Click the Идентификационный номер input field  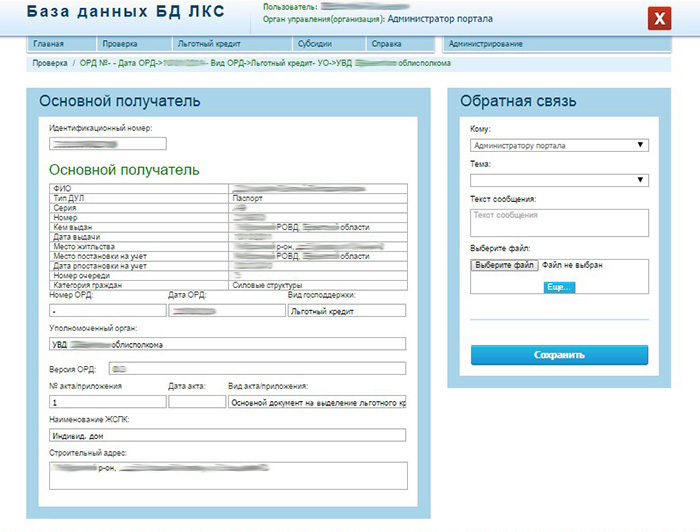107,145
